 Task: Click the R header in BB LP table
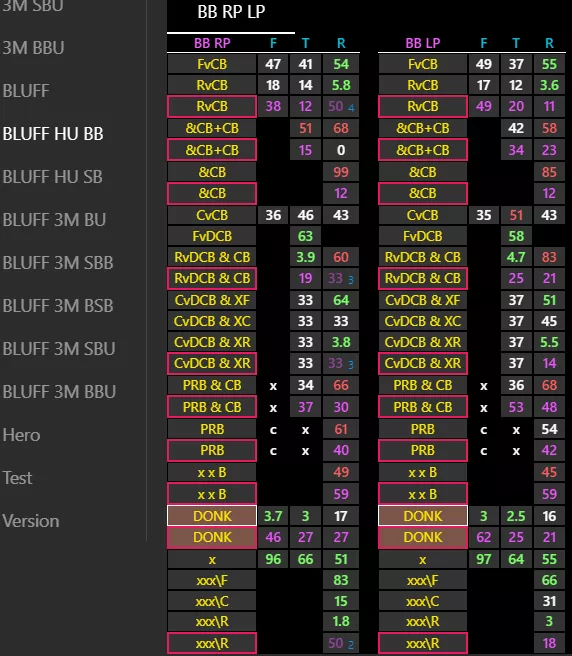click(549, 43)
